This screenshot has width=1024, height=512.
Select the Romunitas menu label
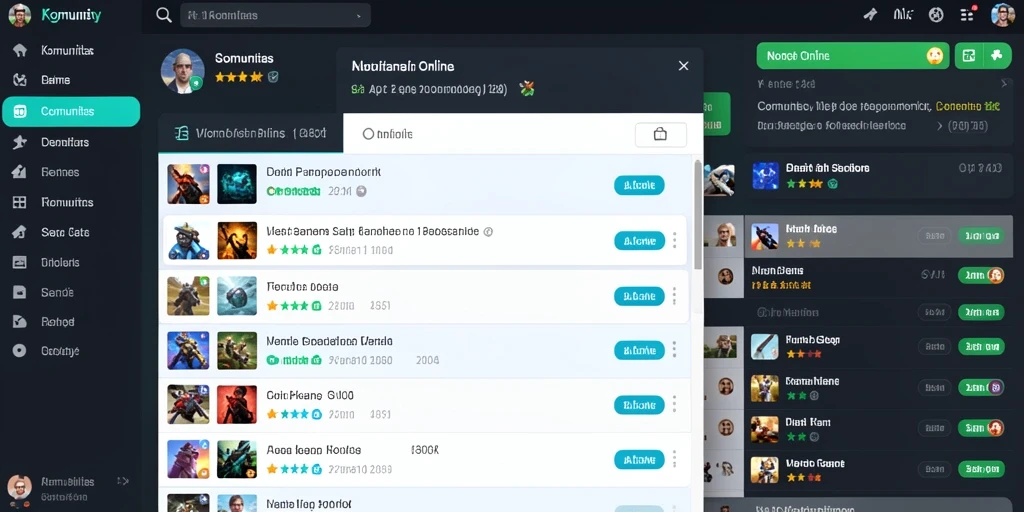coord(67,202)
